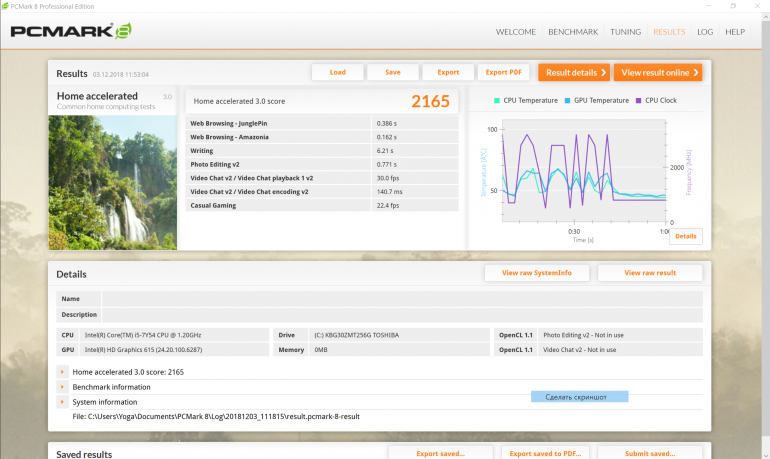770x459 pixels.
Task: Expand the System information section
Action: coord(63,402)
